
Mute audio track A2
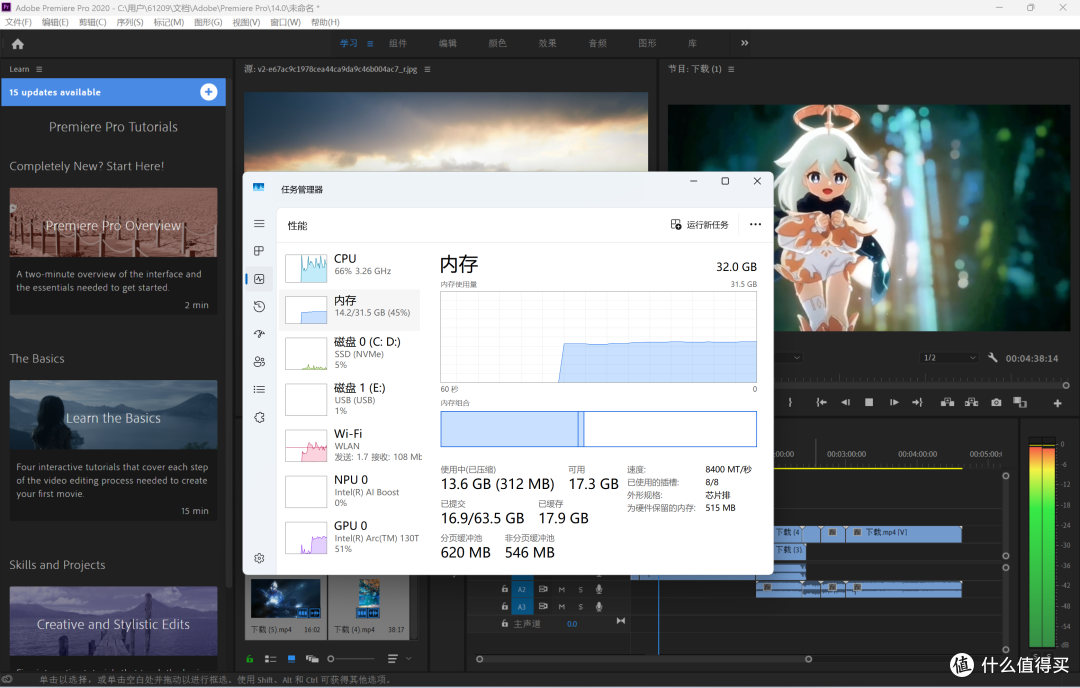click(561, 590)
